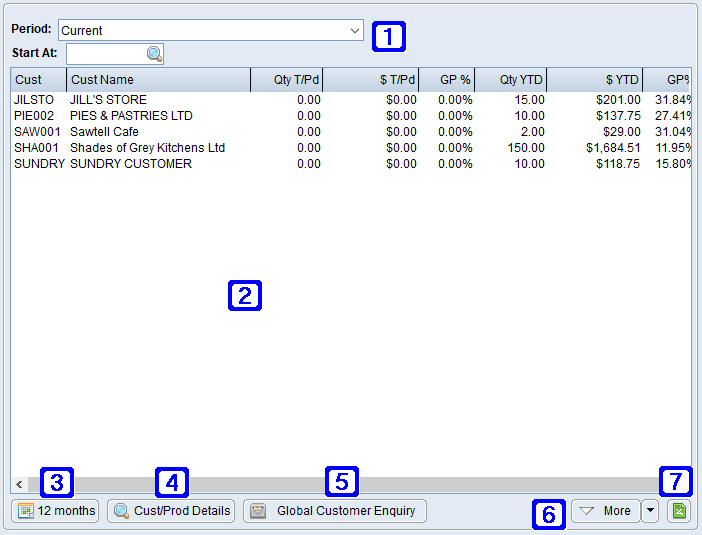Sort by the Cust Name column header
Image resolution: width=702 pixels, height=535 pixels.
point(158,80)
